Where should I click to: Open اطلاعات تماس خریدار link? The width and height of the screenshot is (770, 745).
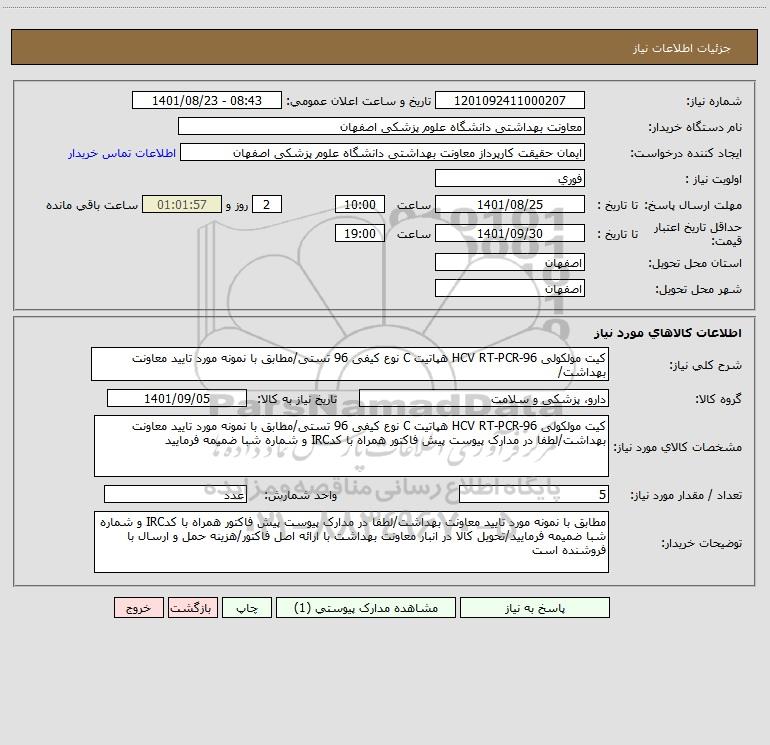pyautogui.click(x=122, y=153)
